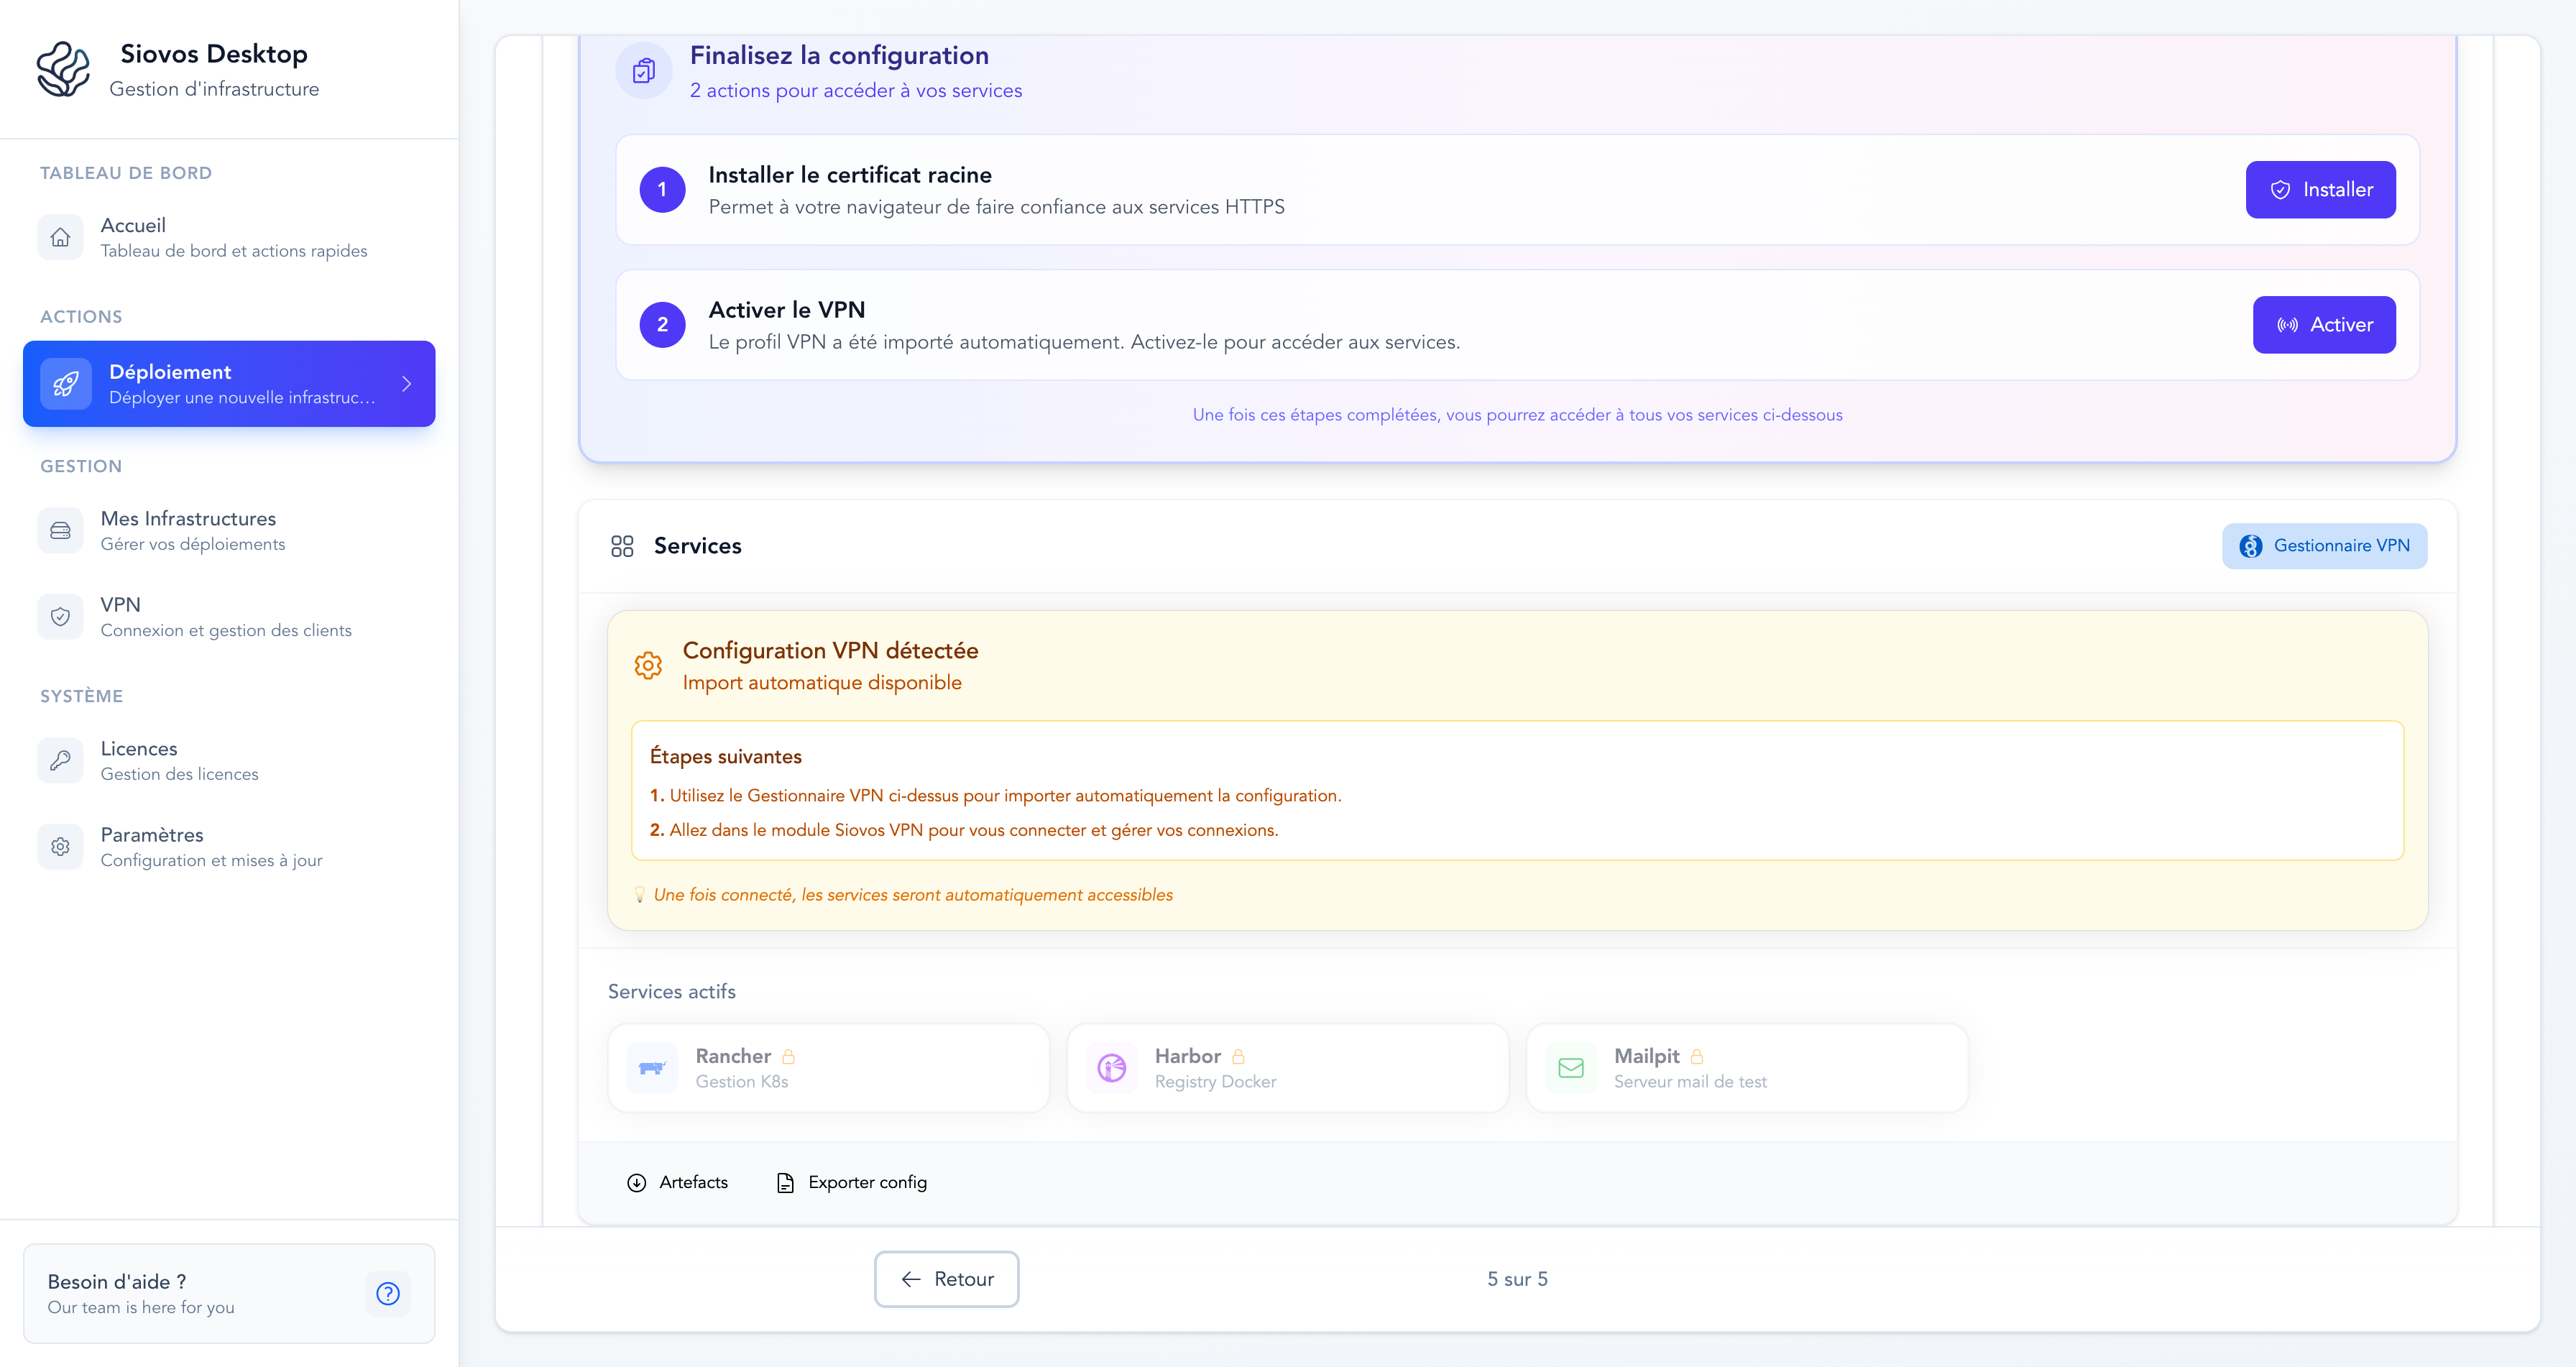Click the clipboard icon beside Finalisez la configuration

click(x=644, y=71)
